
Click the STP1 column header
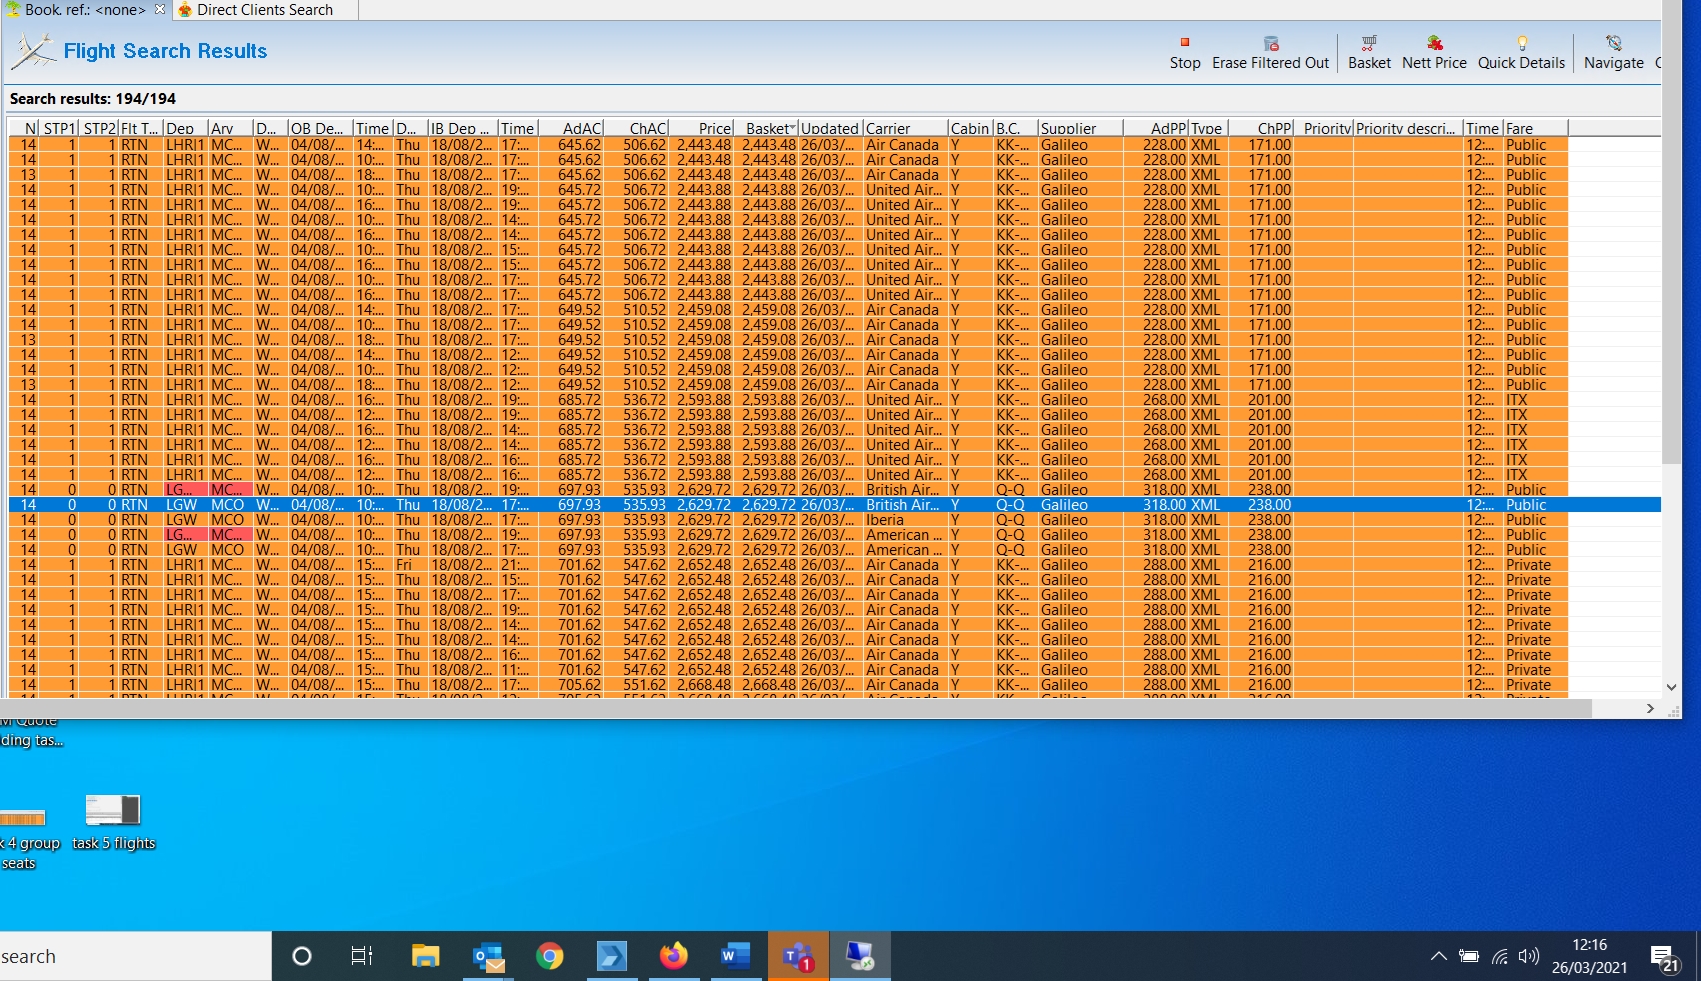click(x=60, y=128)
